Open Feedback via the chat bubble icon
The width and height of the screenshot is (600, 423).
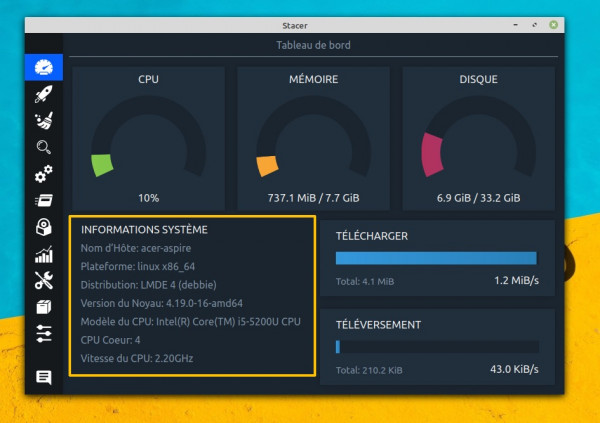click(43, 377)
